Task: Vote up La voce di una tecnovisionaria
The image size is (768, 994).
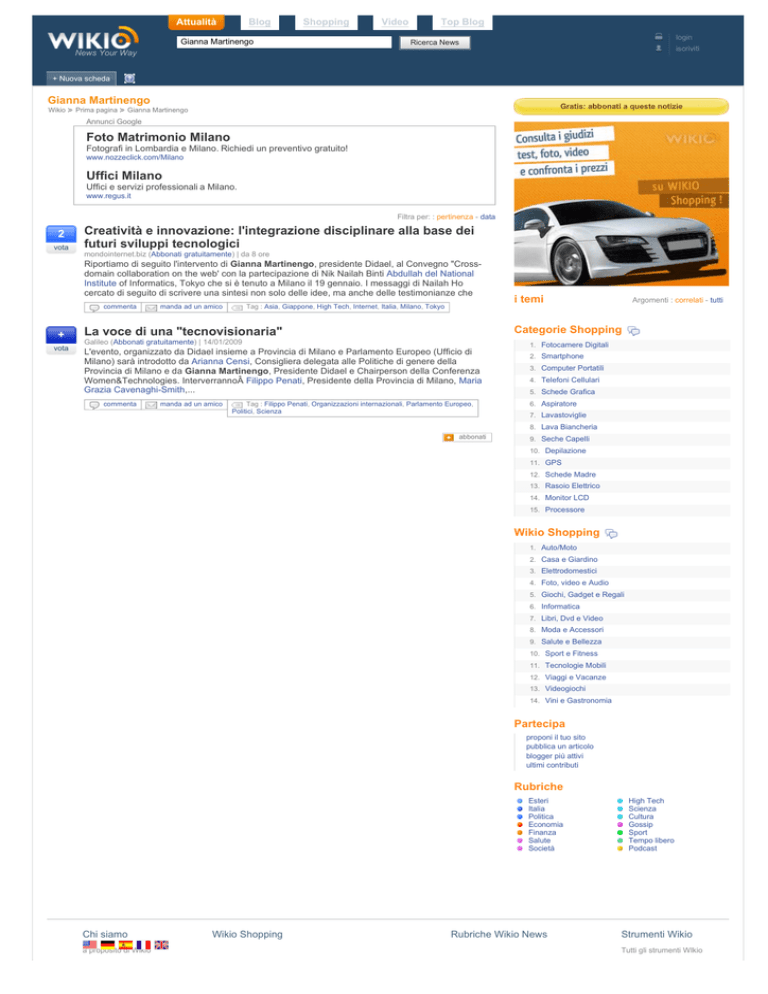Action: tap(61, 335)
